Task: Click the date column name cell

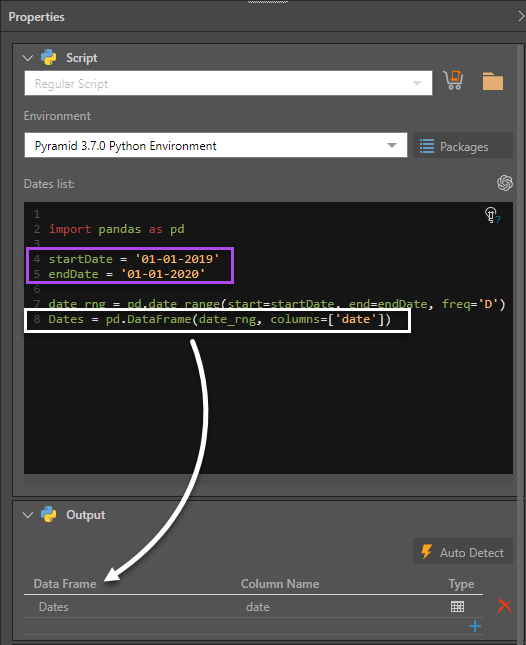Action: (x=257, y=607)
